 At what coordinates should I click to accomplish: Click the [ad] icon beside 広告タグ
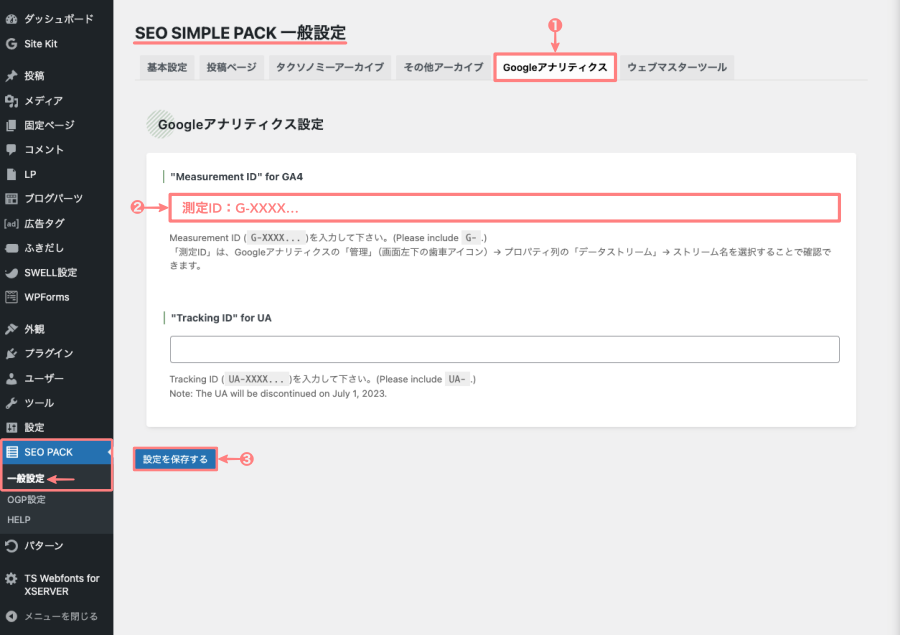pos(11,223)
